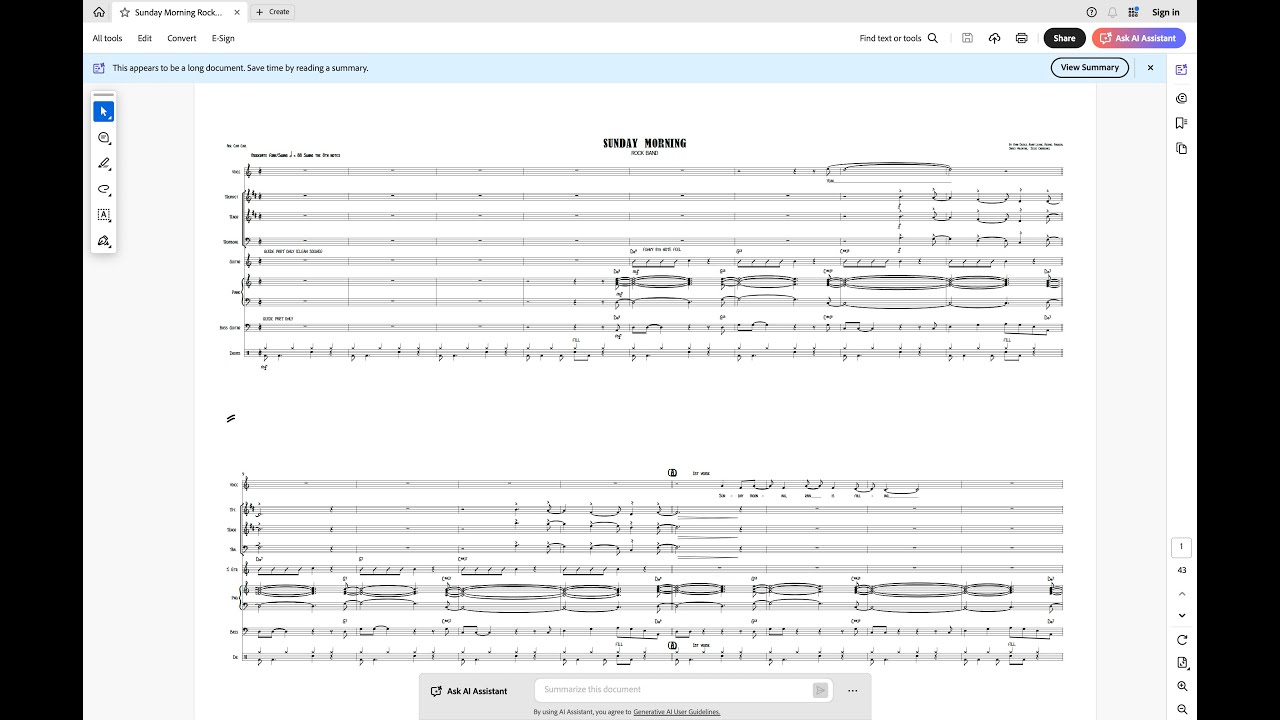The width and height of the screenshot is (1280, 720).
Task: Close the Sunday Morning Rock tab
Action: pos(236,12)
